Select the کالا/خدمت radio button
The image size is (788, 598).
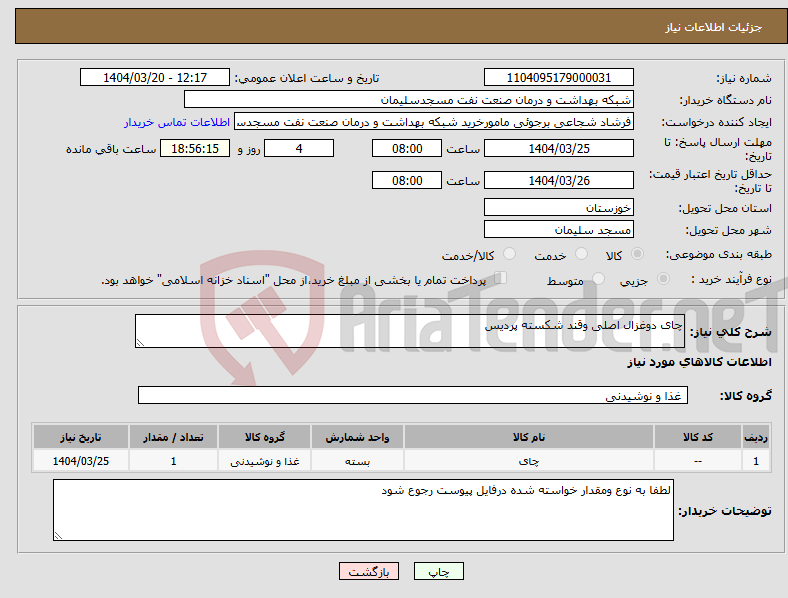point(509,254)
